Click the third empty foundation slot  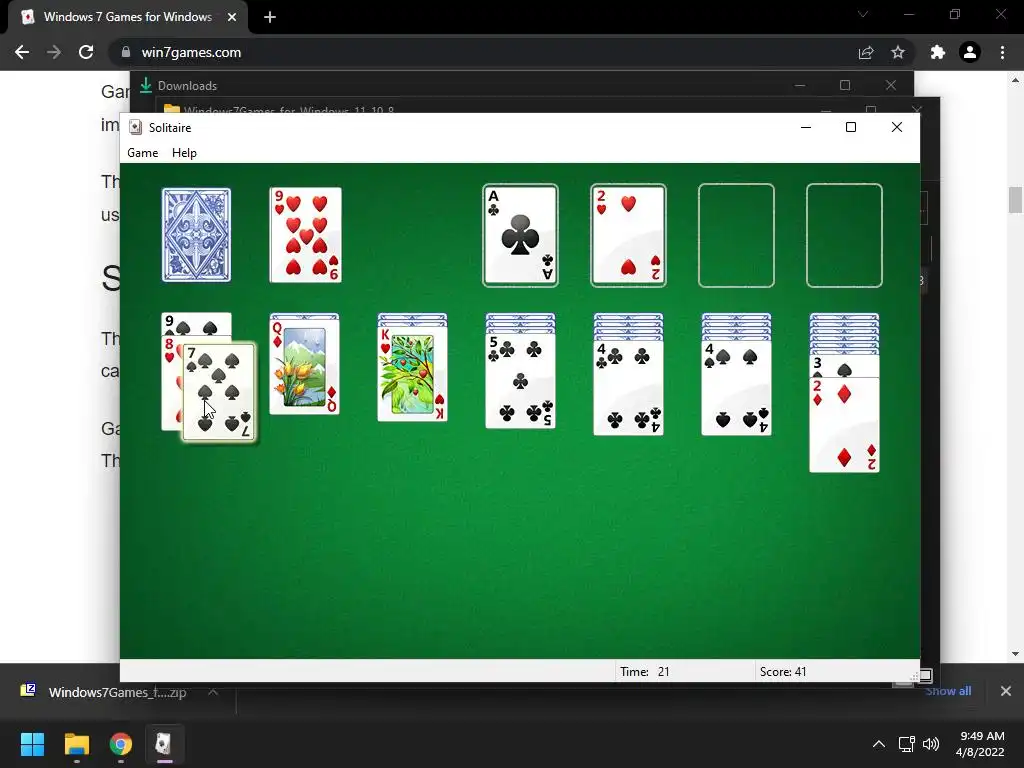(736, 235)
